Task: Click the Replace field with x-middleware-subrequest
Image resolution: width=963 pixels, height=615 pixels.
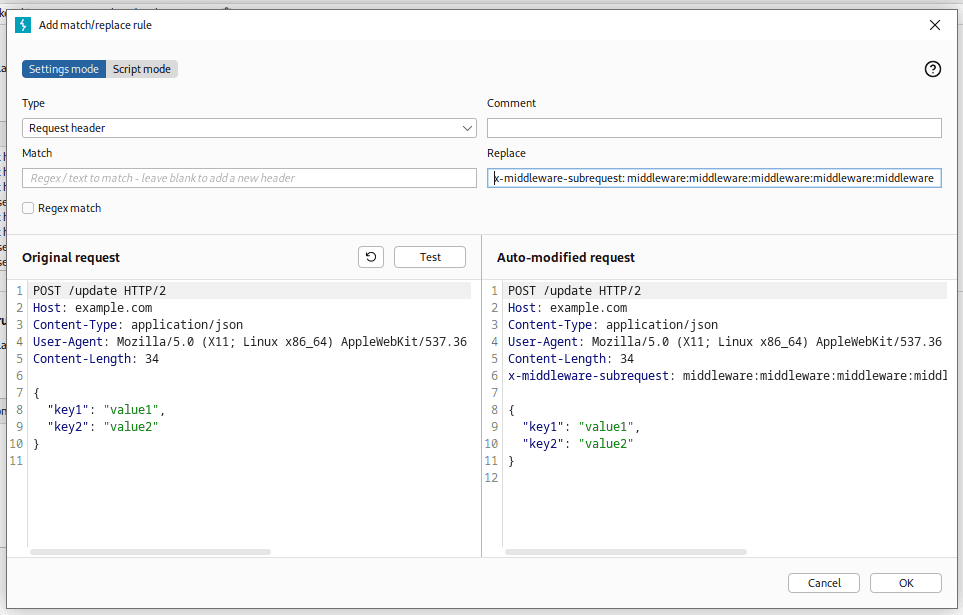Action: (714, 178)
